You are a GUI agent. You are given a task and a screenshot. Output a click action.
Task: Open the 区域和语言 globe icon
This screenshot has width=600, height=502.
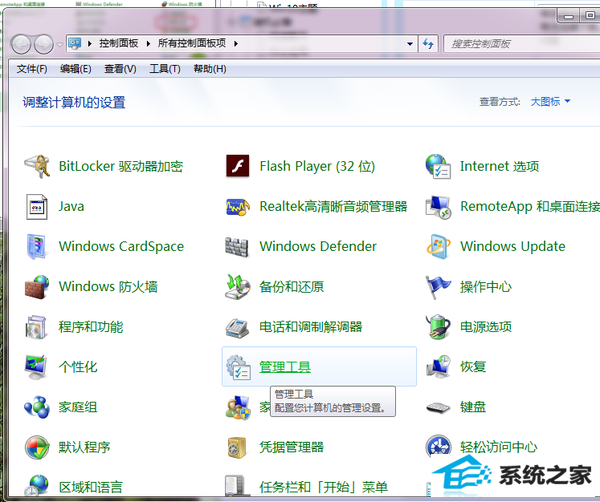36,485
